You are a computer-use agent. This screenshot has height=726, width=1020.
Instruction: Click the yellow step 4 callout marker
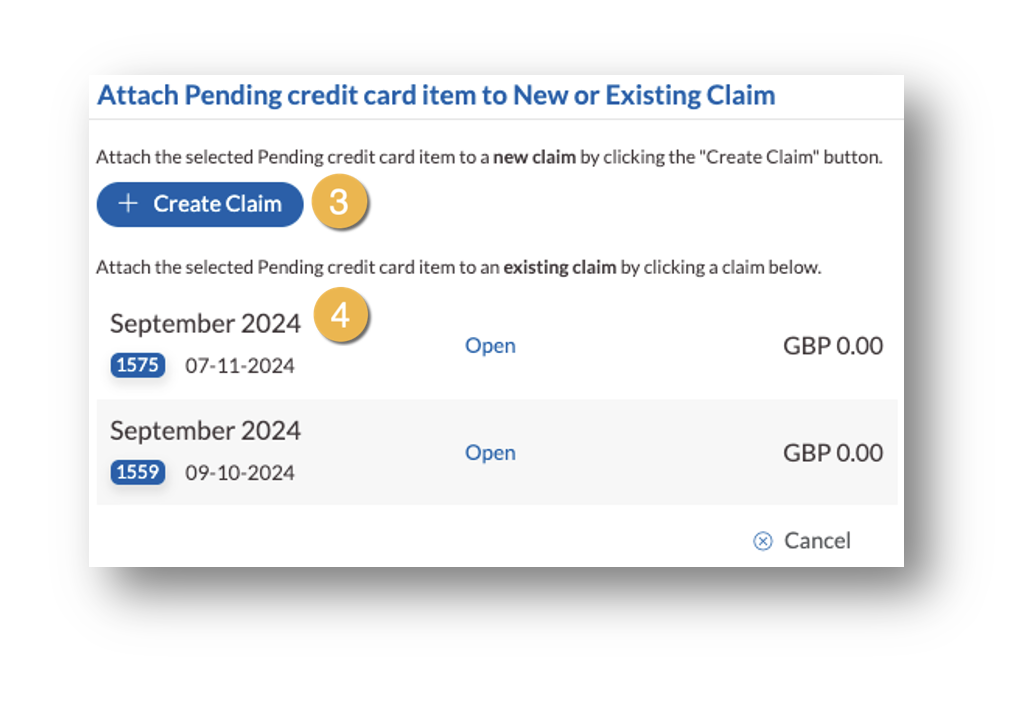click(x=340, y=315)
